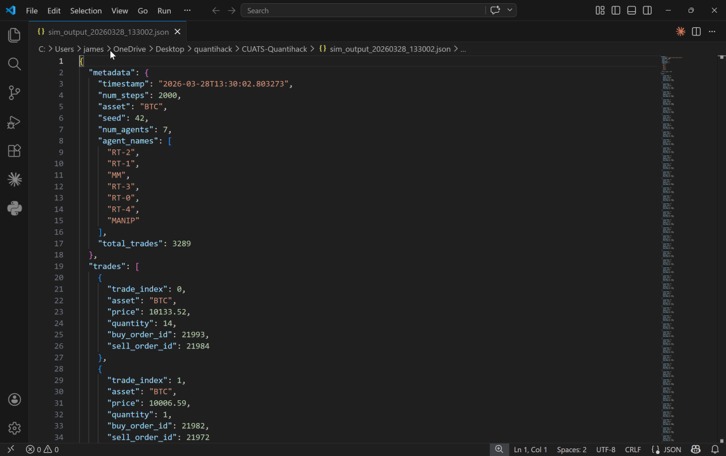Click the sell_order_id value 21972
726x456 pixels.
pos(198,437)
